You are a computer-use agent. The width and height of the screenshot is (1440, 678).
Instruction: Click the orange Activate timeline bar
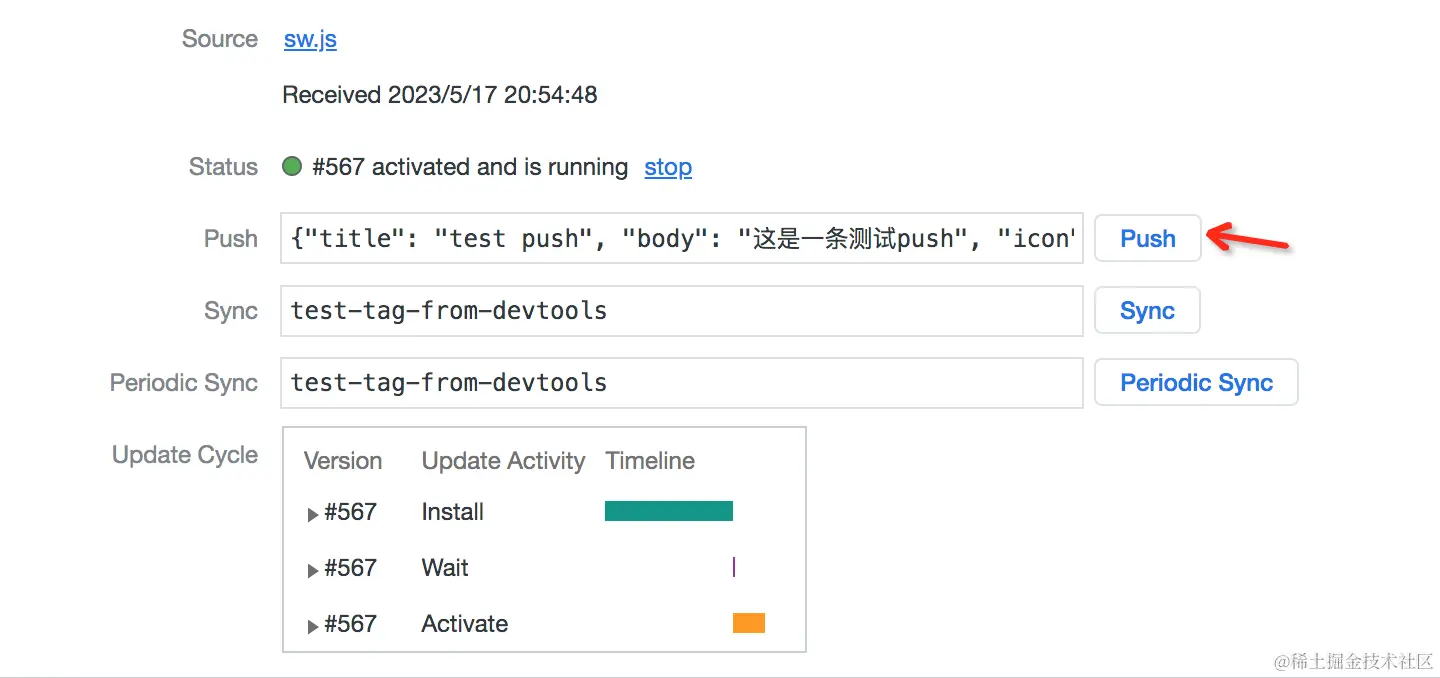tap(749, 623)
